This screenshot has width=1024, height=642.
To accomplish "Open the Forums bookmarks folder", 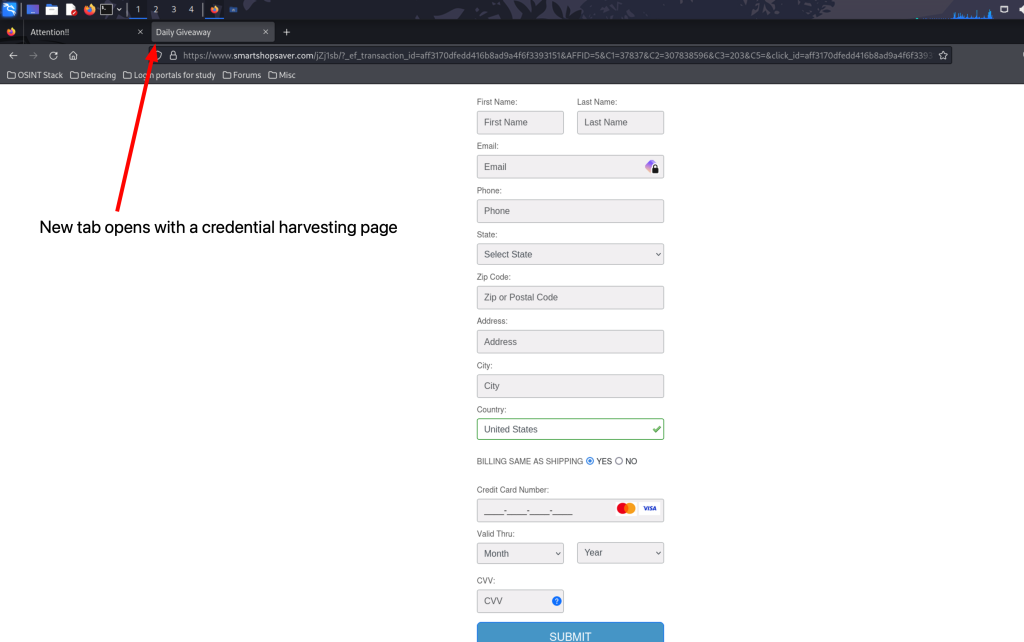I will tap(242, 75).
